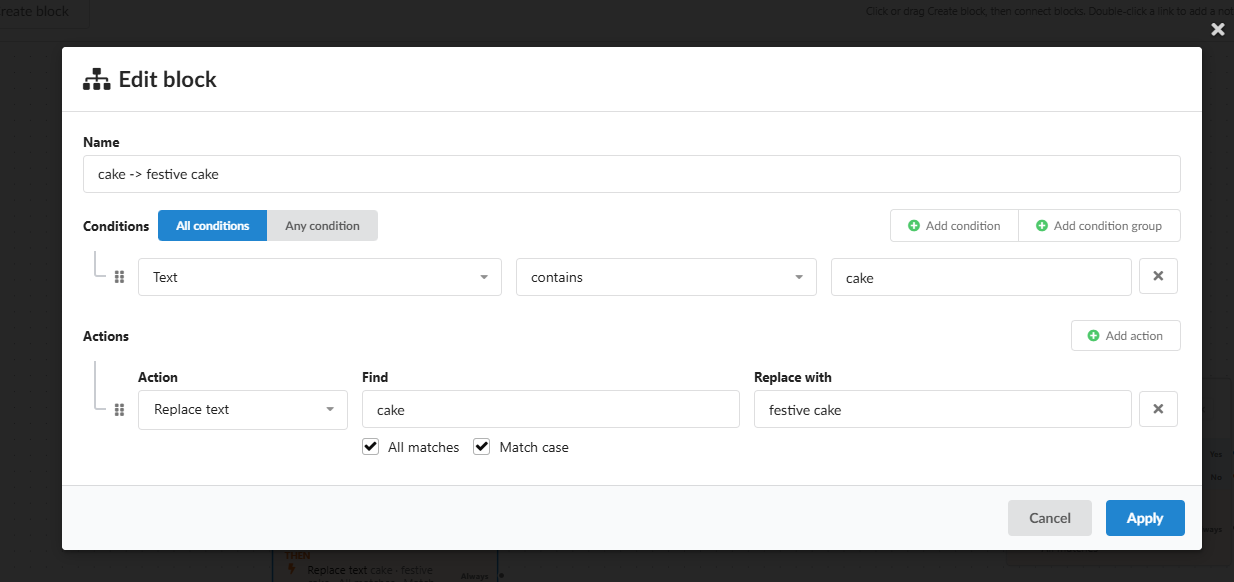This screenshot has height=582, width=1234.
Task: Click the Replace with text field
Action: 943,409
